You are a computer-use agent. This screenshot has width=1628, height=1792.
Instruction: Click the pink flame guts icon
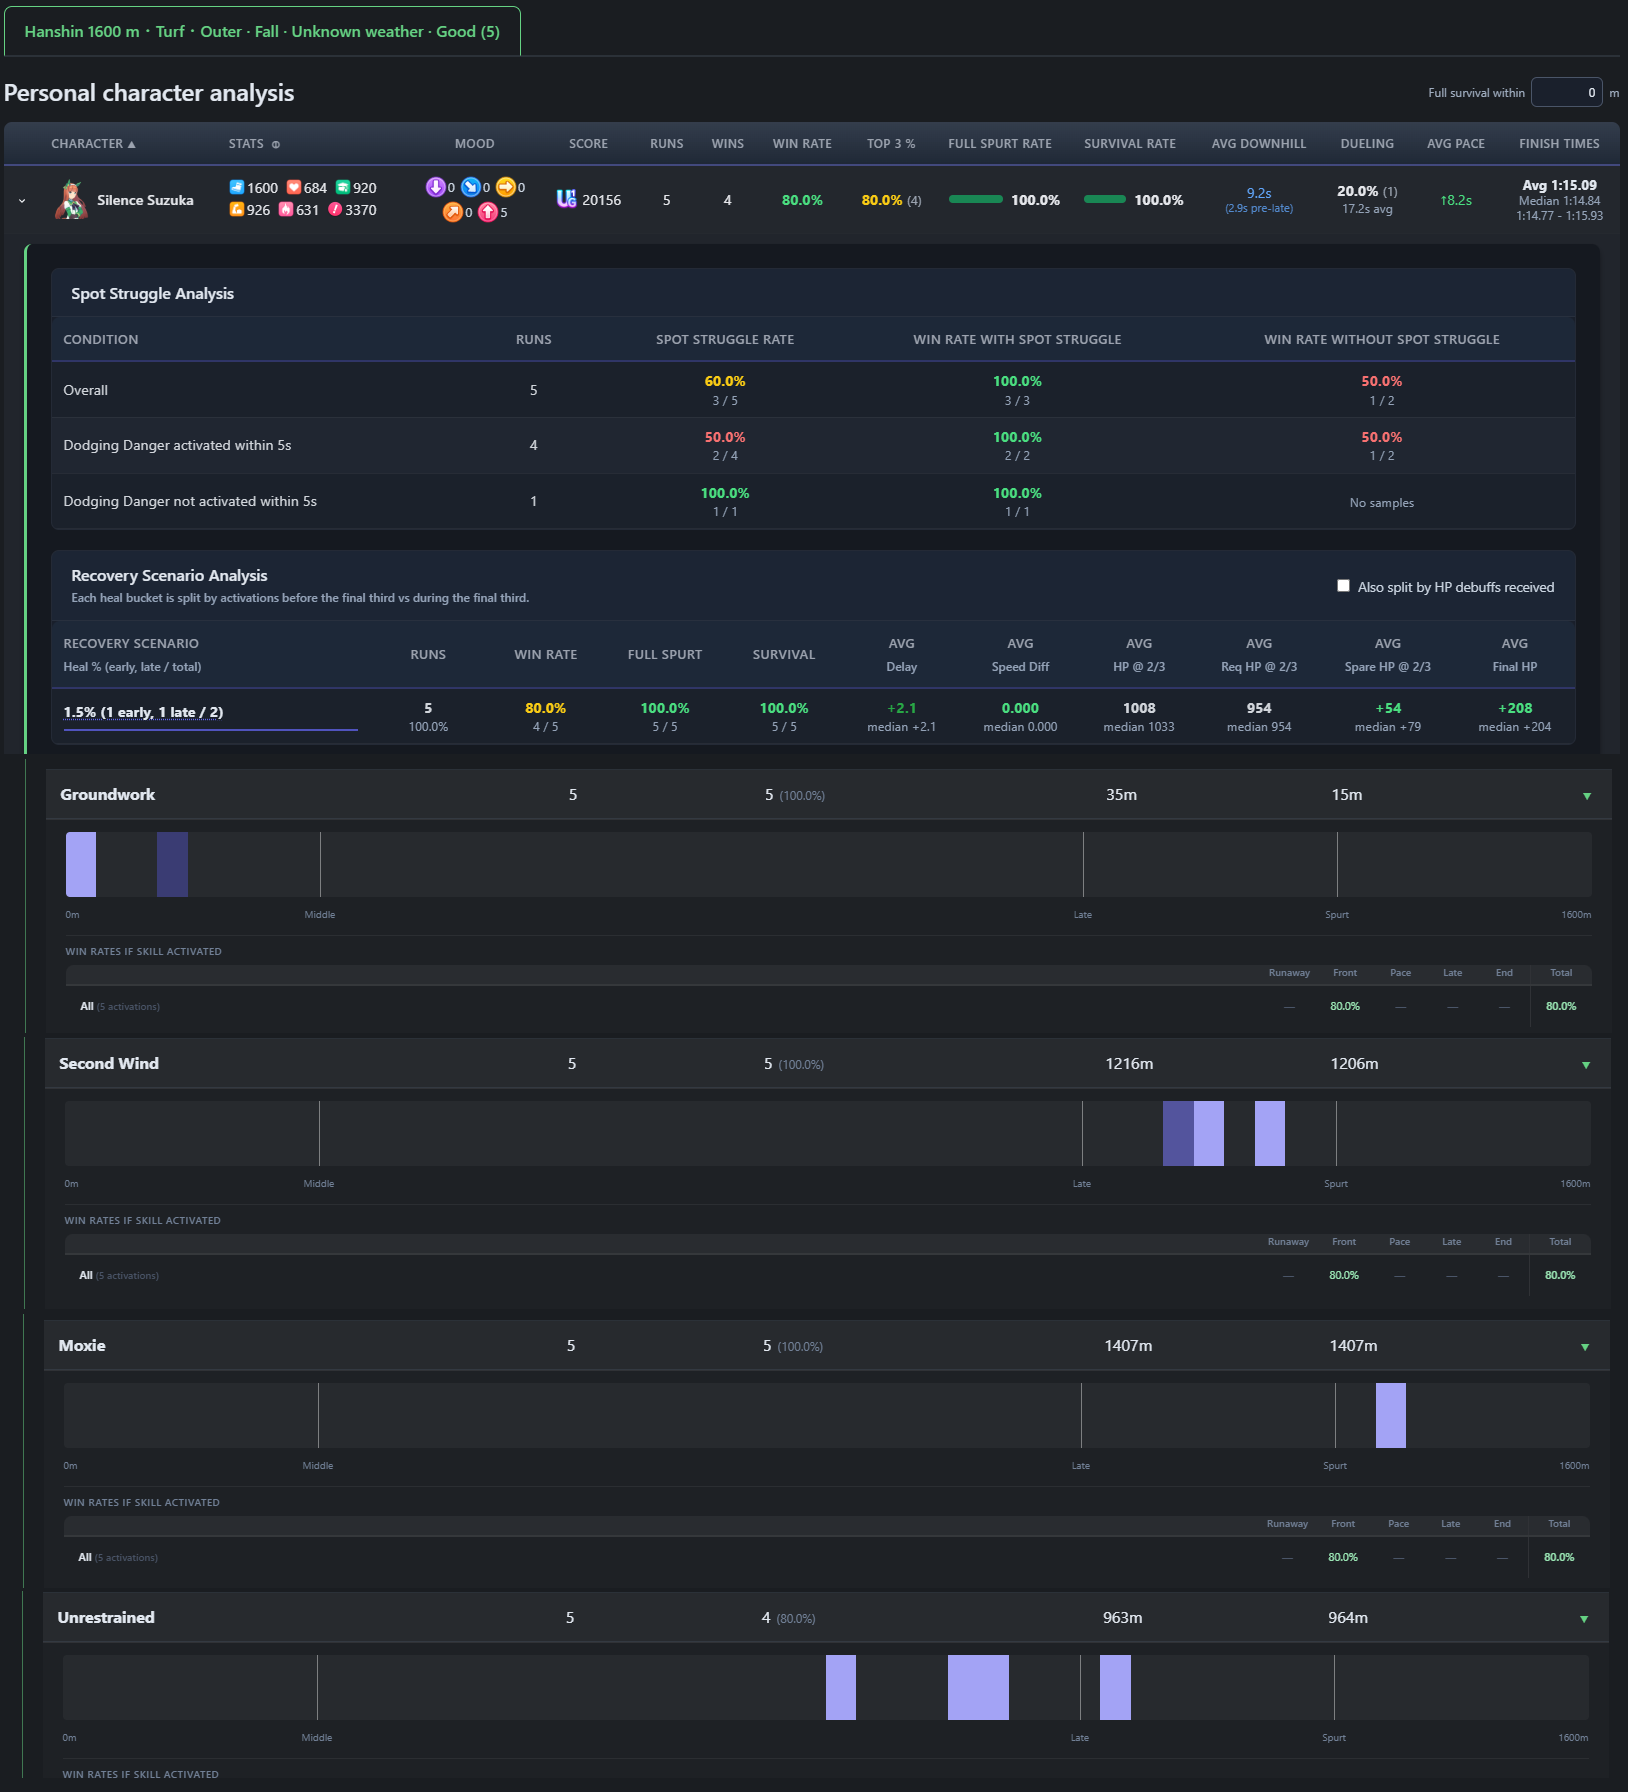(x=286, y=209)
